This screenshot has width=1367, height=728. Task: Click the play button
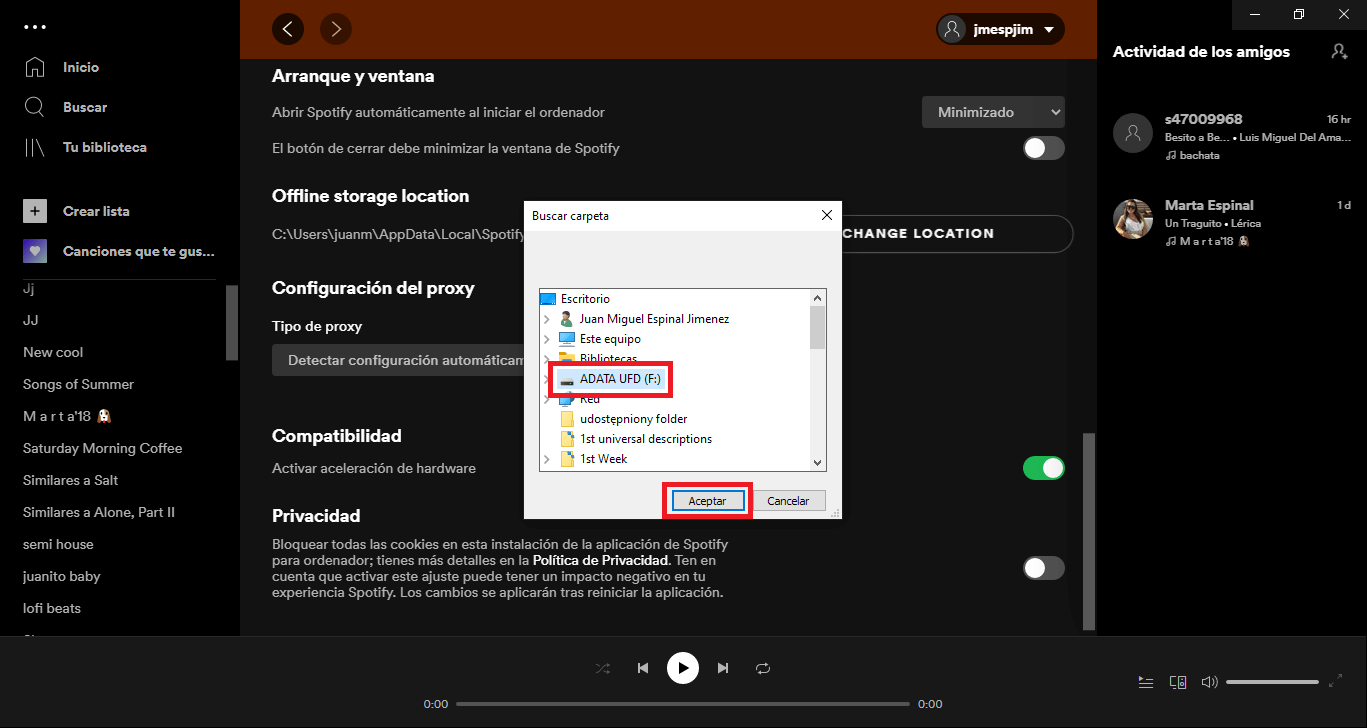[683, 668]
